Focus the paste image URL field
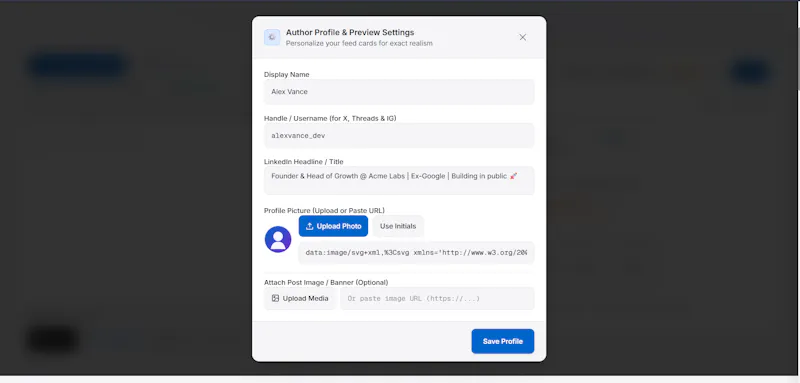800x383 pixels. [437, 298]
